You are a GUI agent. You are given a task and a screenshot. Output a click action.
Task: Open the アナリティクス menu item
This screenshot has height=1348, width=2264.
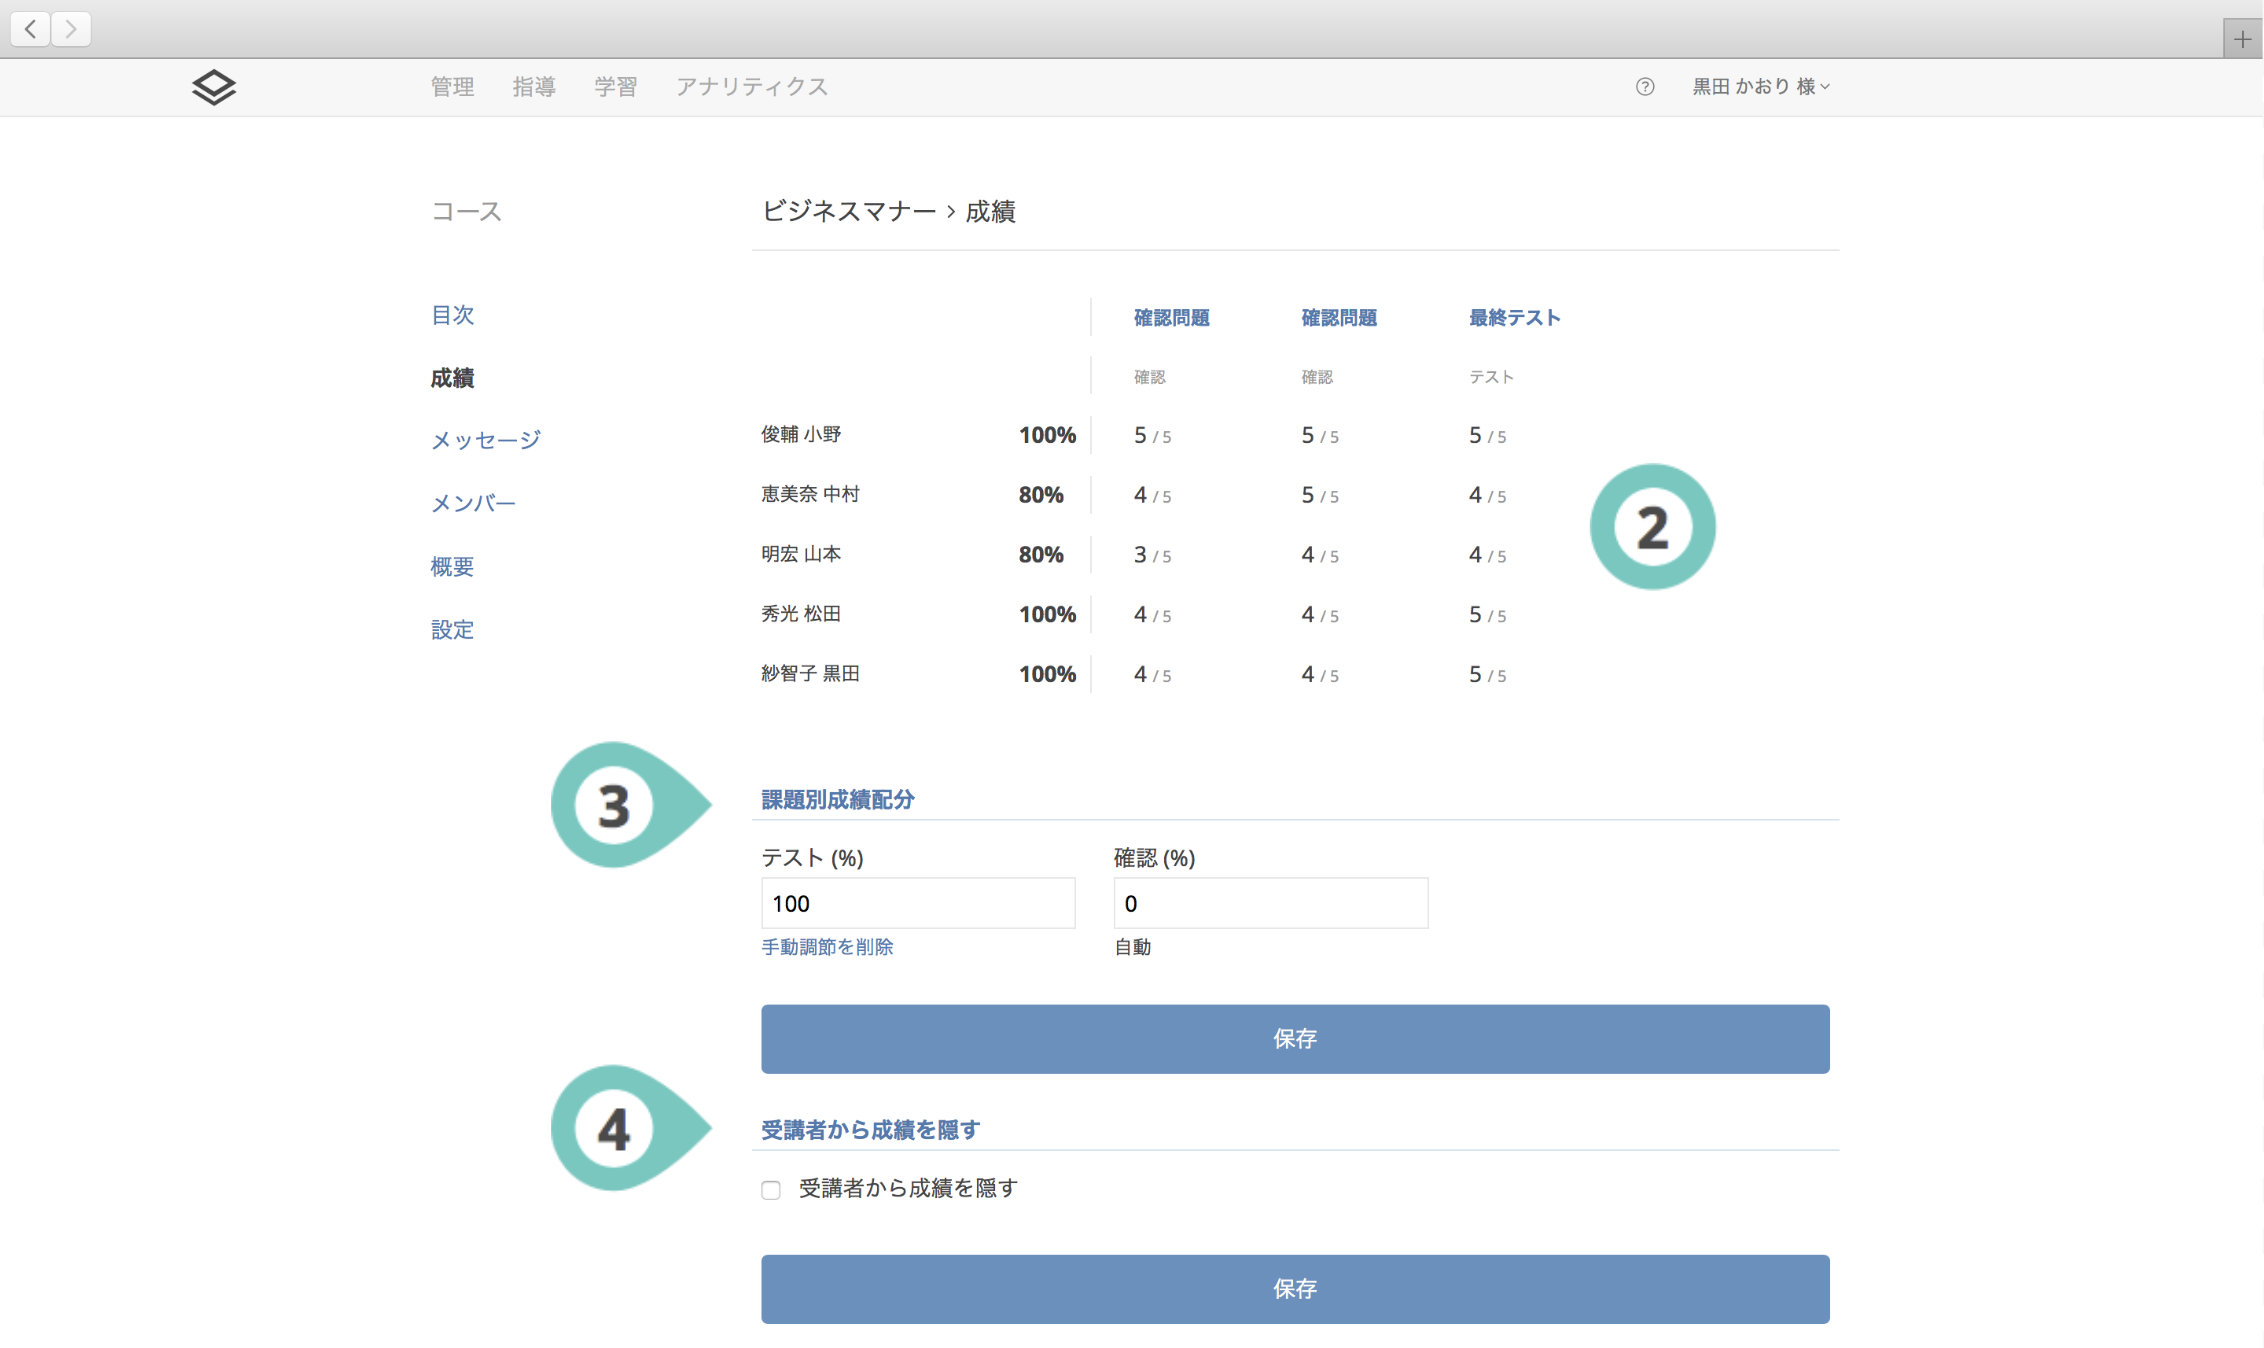752,87
